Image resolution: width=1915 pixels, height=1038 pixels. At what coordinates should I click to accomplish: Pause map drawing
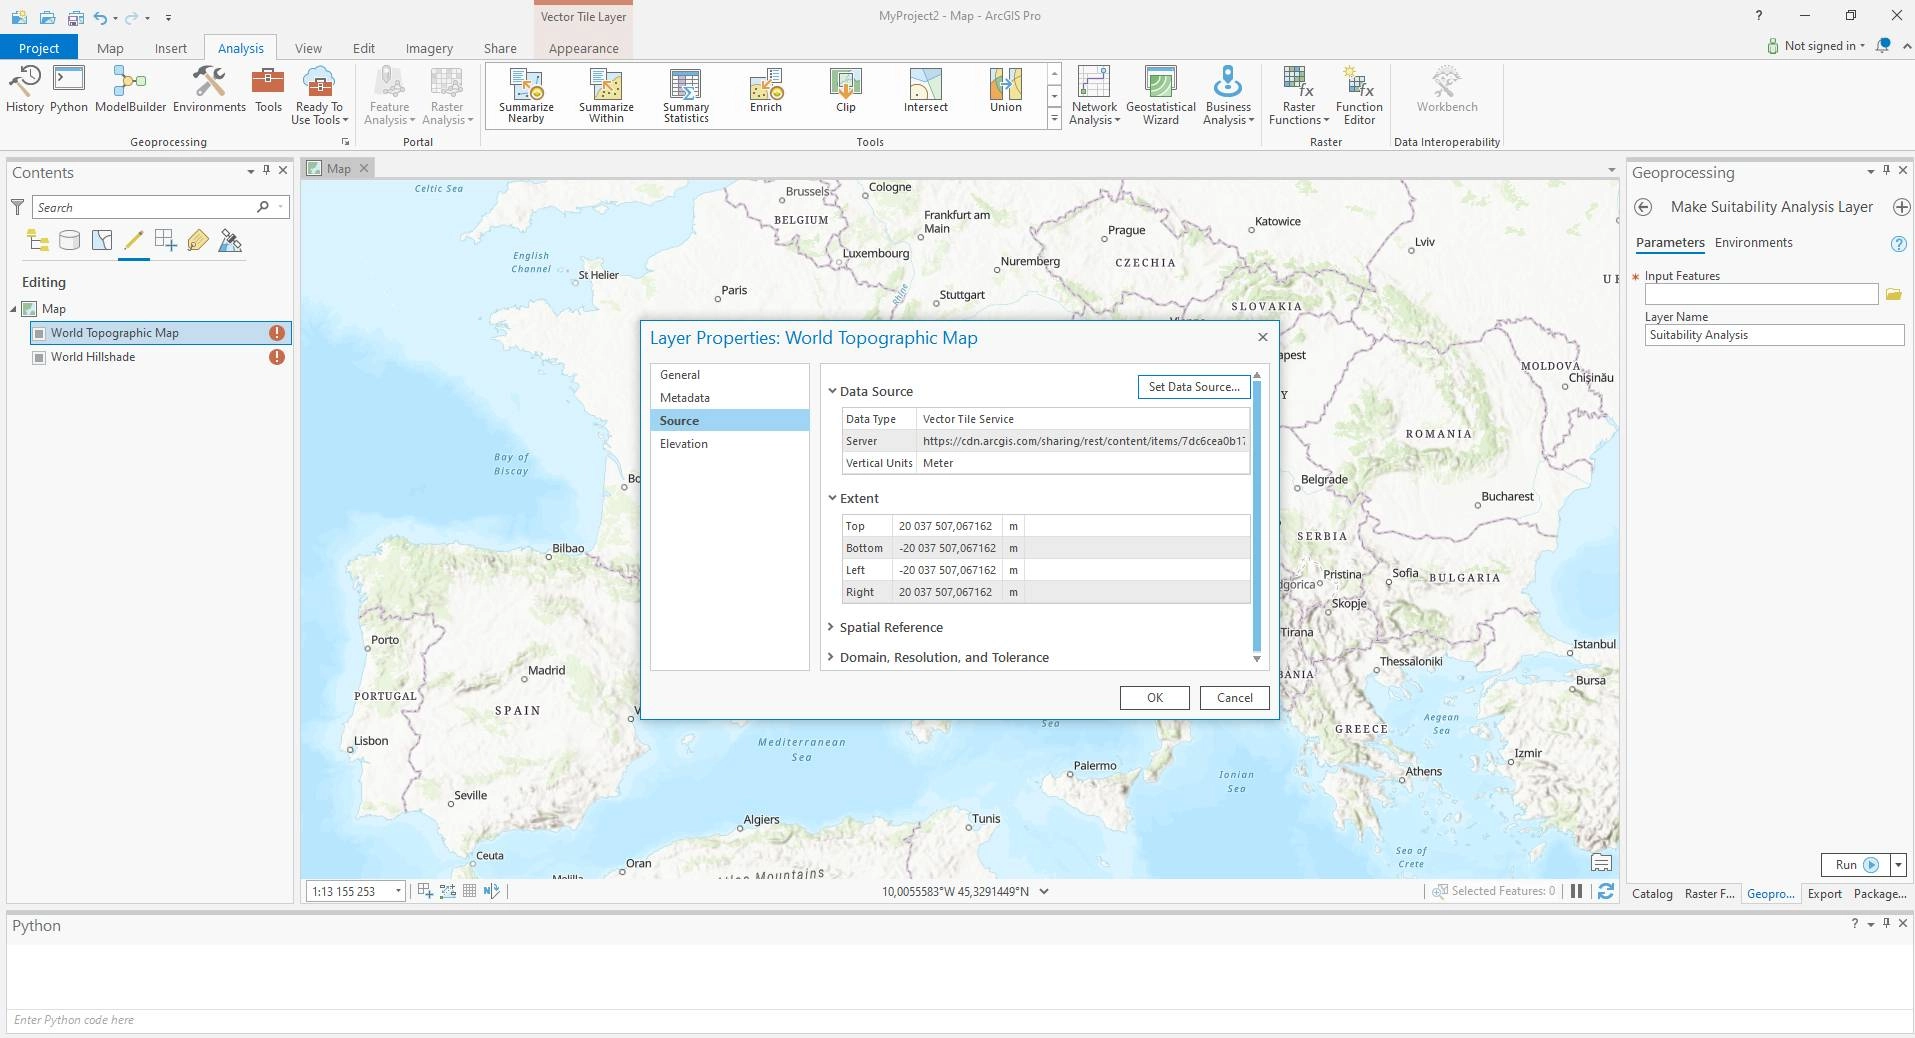point(1577,891)
